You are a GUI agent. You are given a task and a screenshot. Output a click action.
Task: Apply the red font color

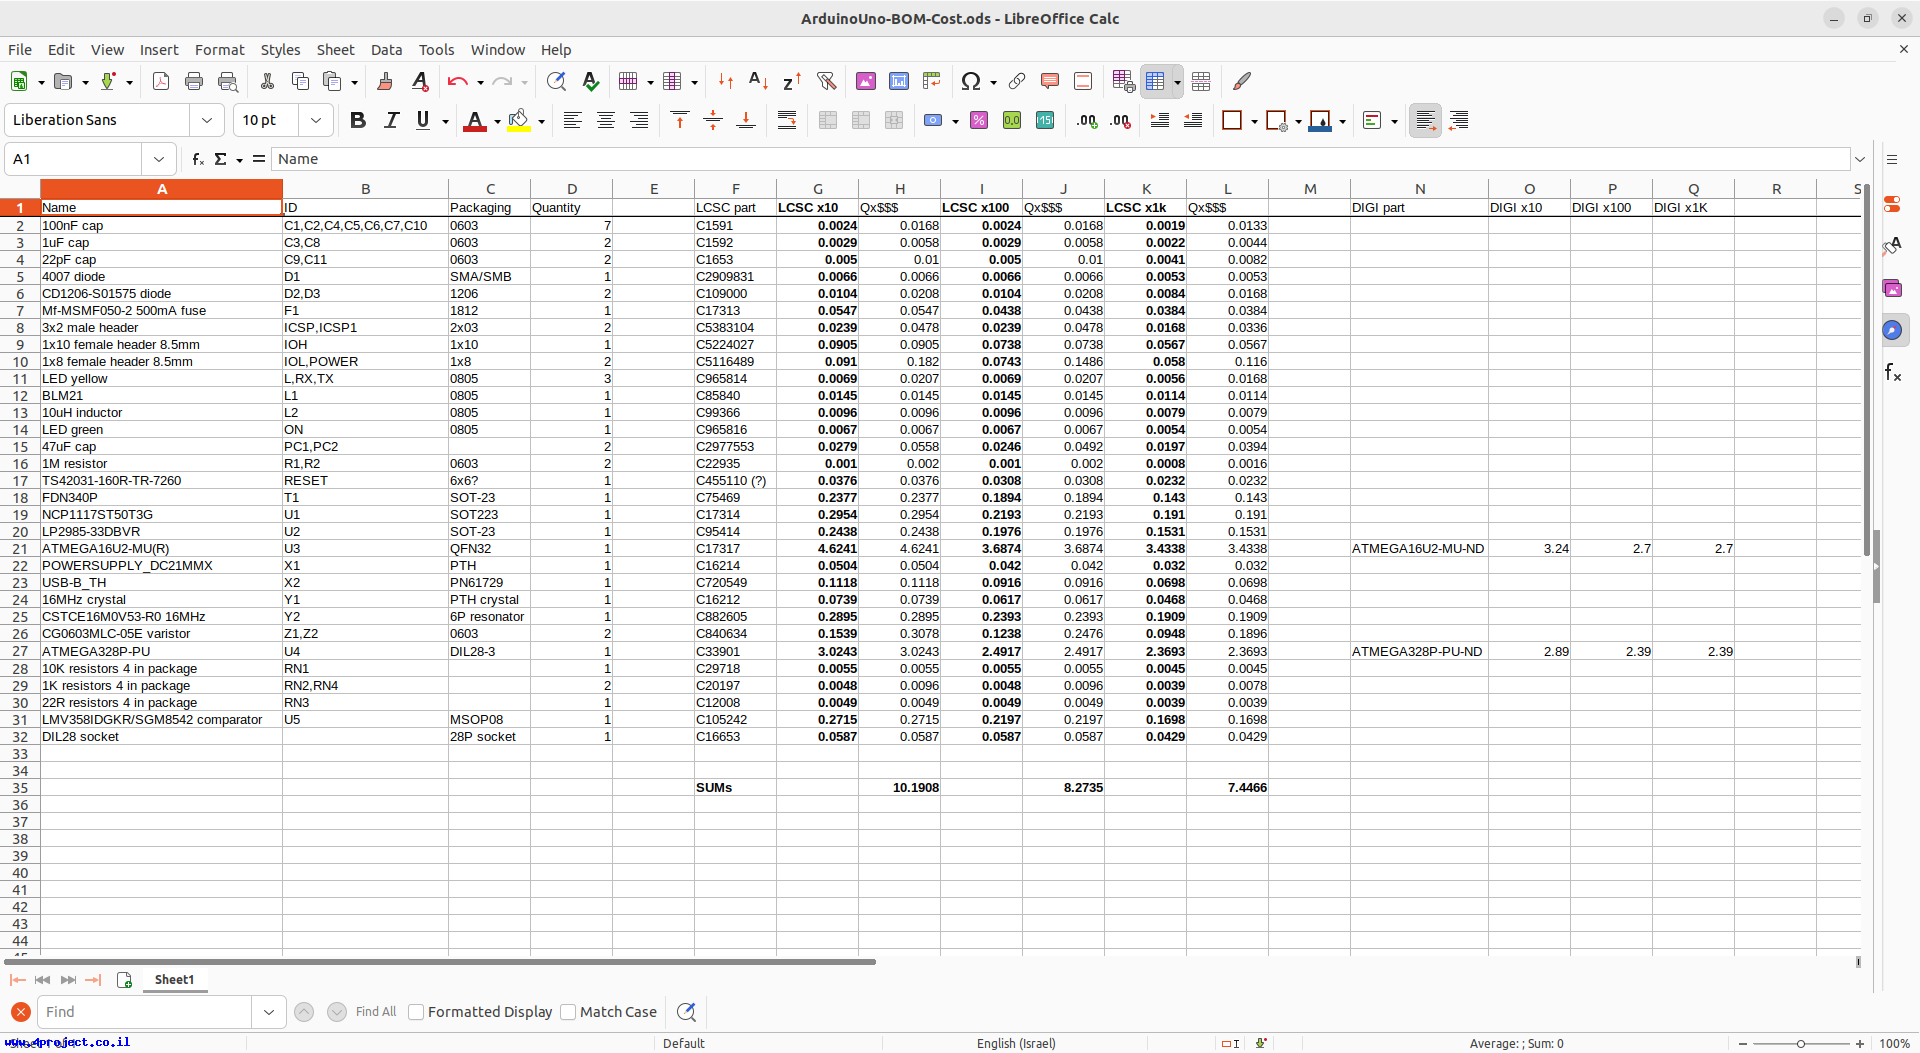point(476,120)
